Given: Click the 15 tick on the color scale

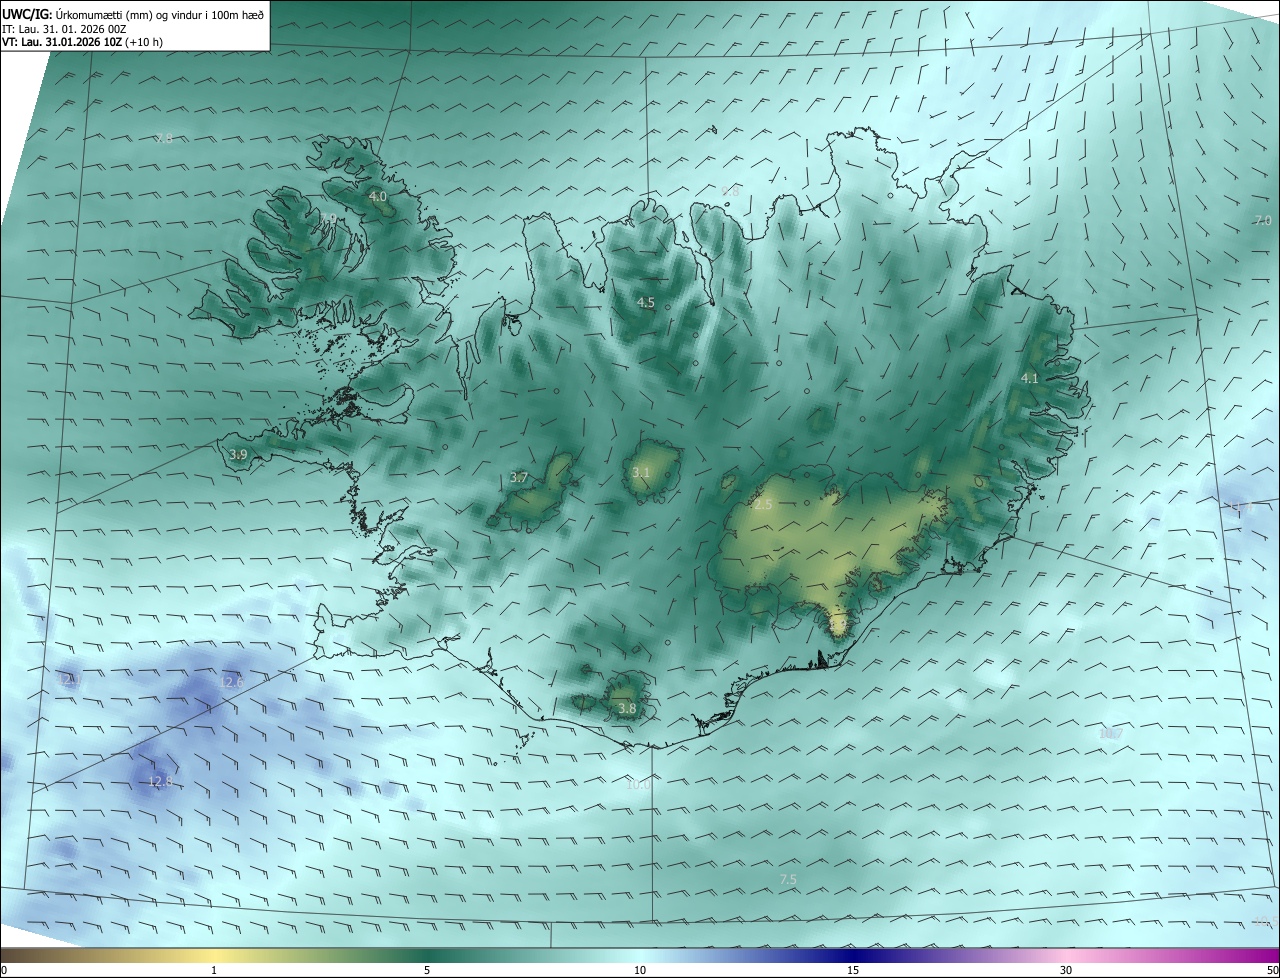Looking at the screenshot, I should 853,970.
